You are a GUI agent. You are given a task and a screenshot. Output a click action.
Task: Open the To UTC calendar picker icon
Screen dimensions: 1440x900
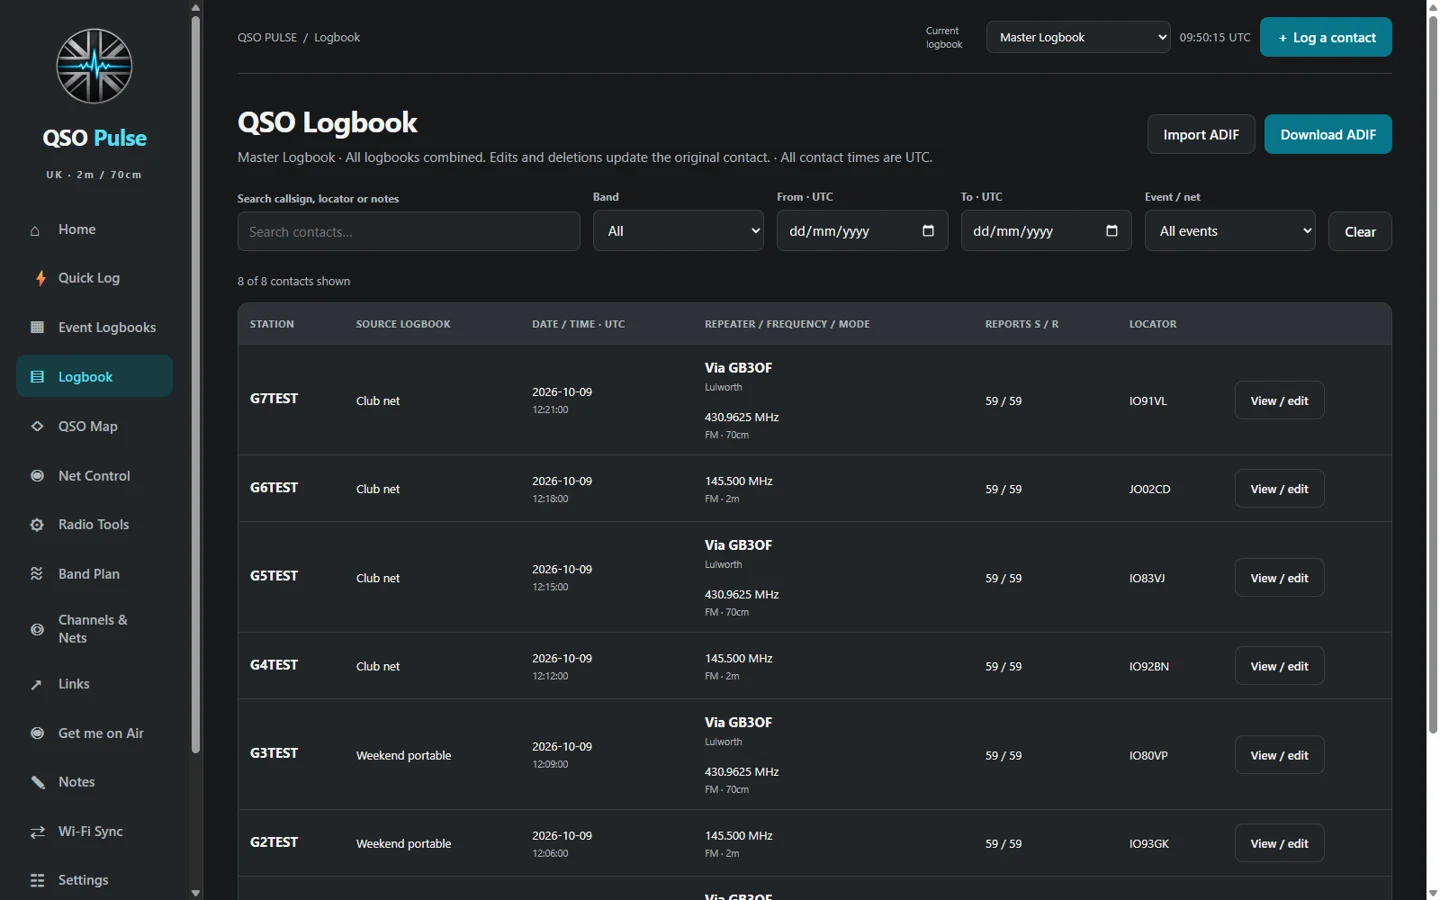pyautogui.click(x=1112, y=231)
